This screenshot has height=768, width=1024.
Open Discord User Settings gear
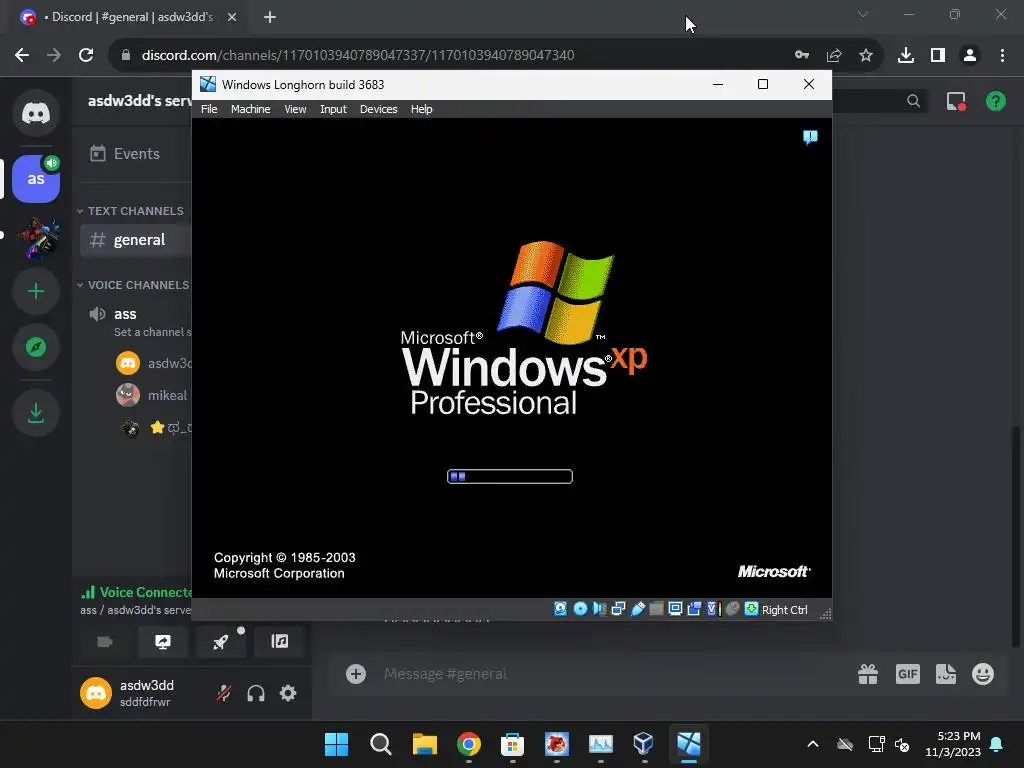[288, 693]
